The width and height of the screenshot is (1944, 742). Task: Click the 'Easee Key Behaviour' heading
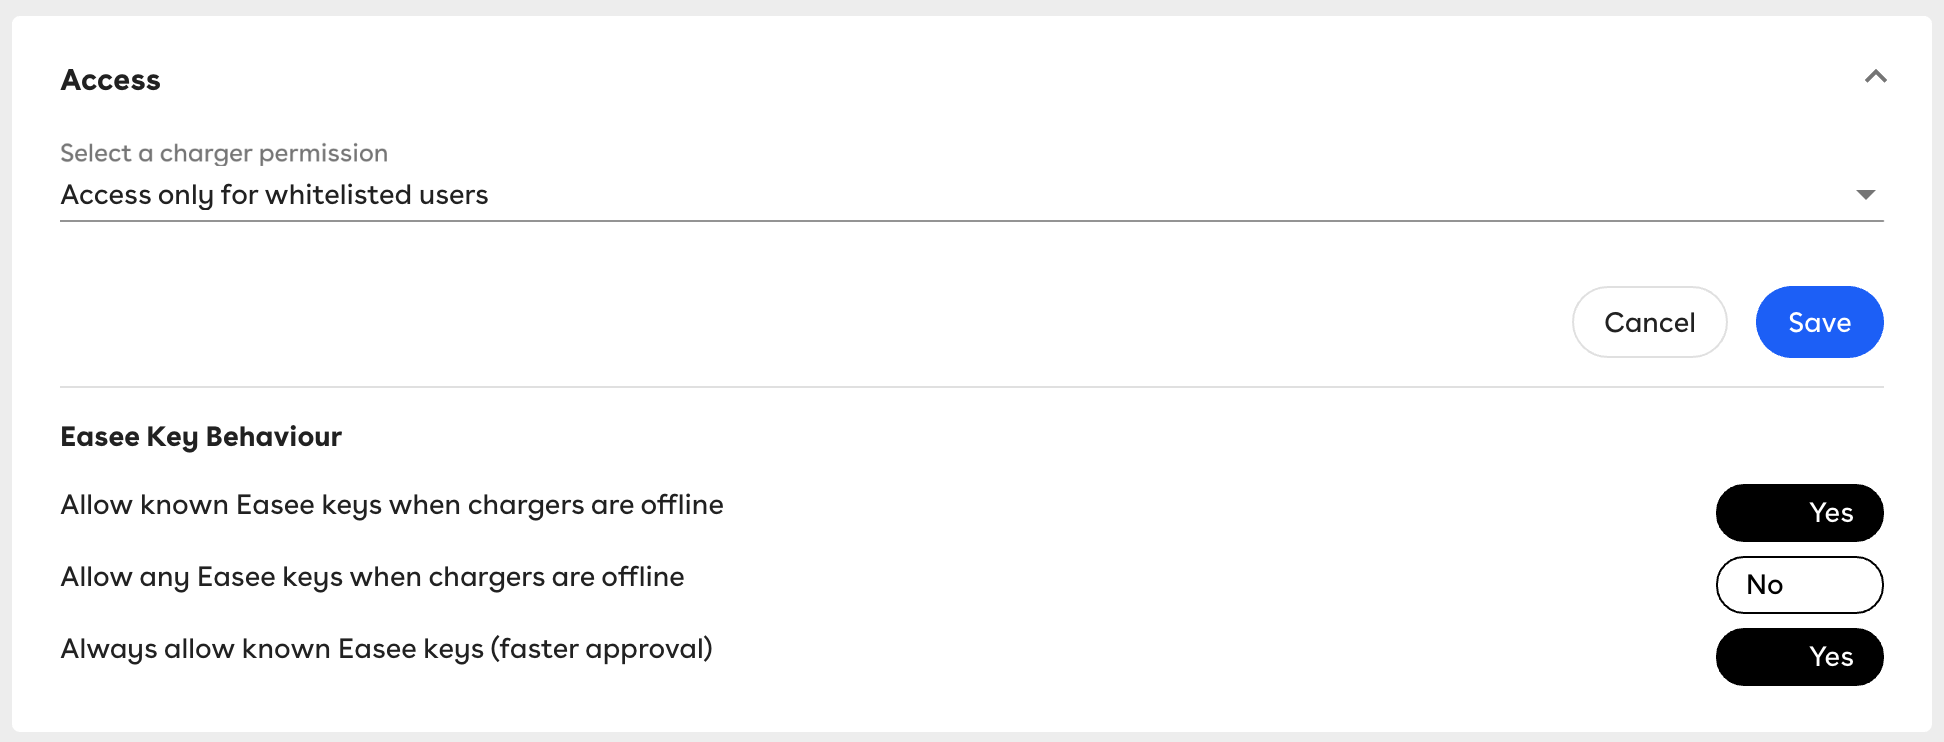201,437
